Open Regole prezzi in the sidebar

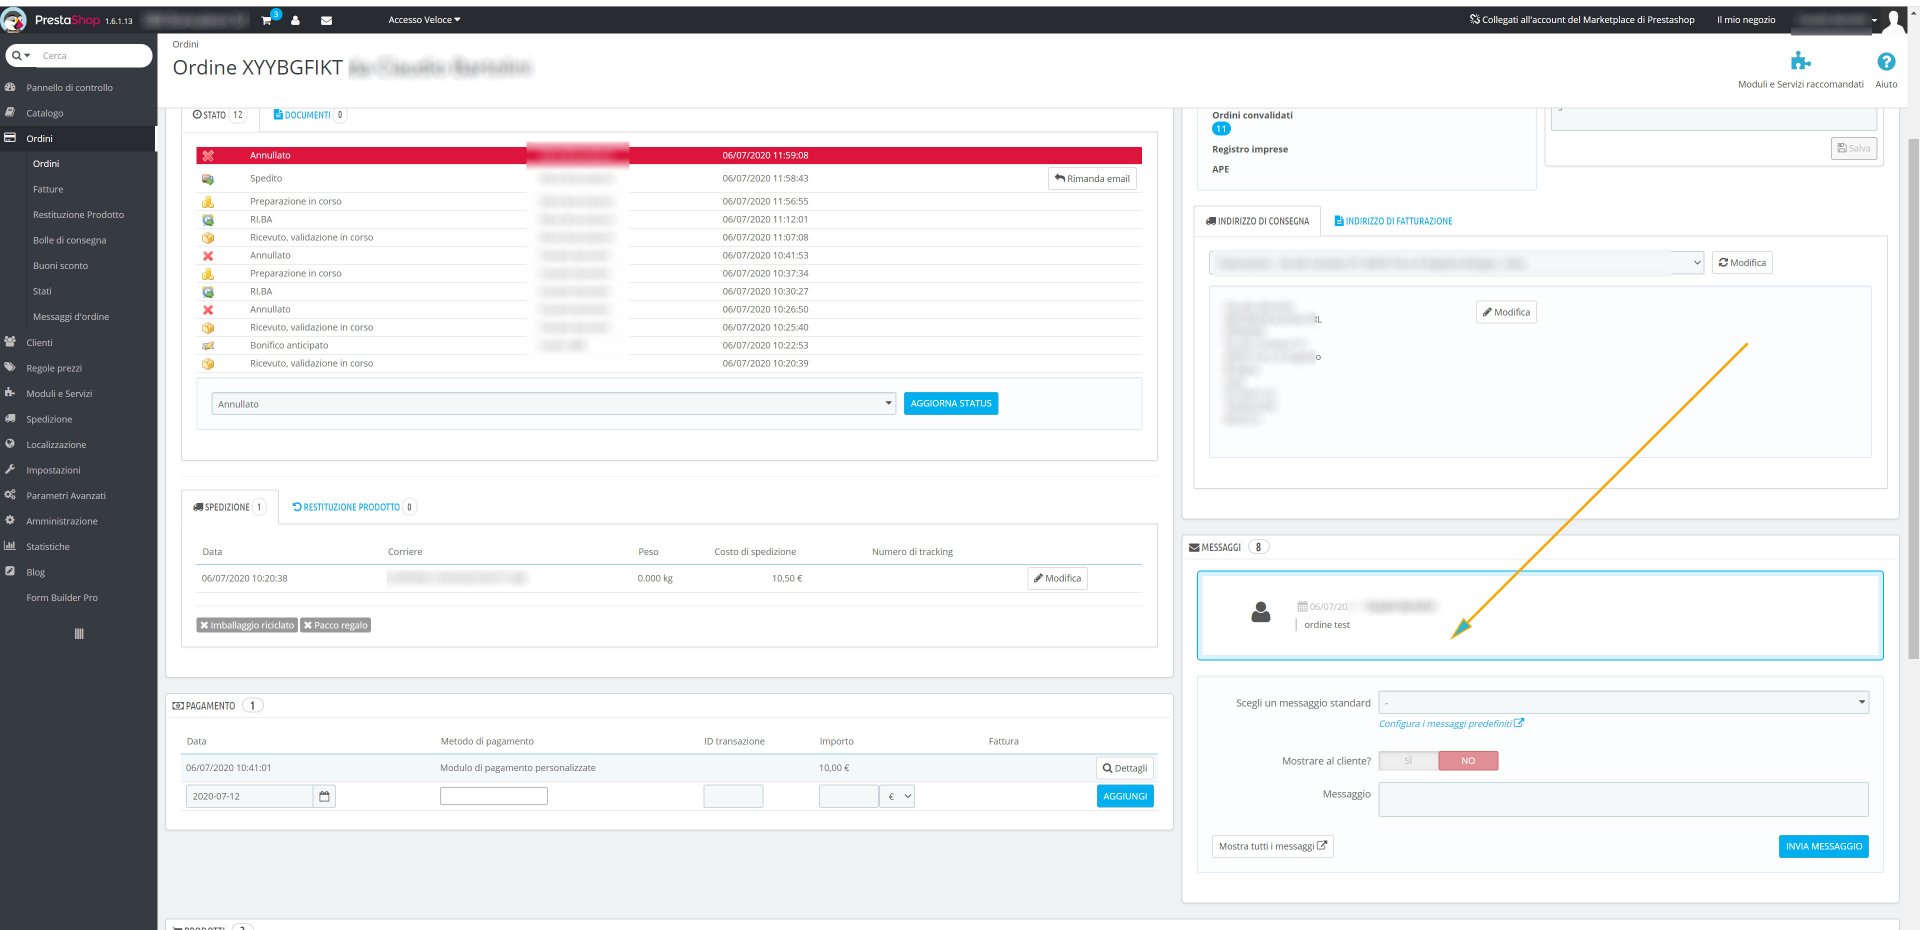[x=54, y=368]
